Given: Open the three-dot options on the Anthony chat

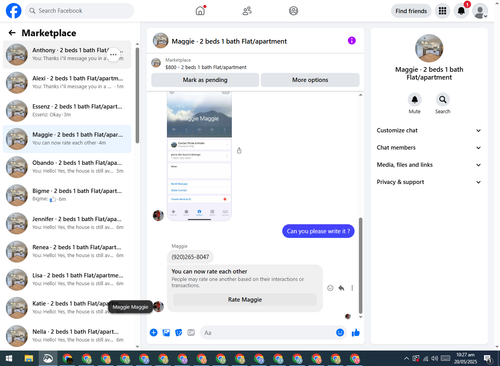Looking at the screenshot, I should tap(113, 54).
